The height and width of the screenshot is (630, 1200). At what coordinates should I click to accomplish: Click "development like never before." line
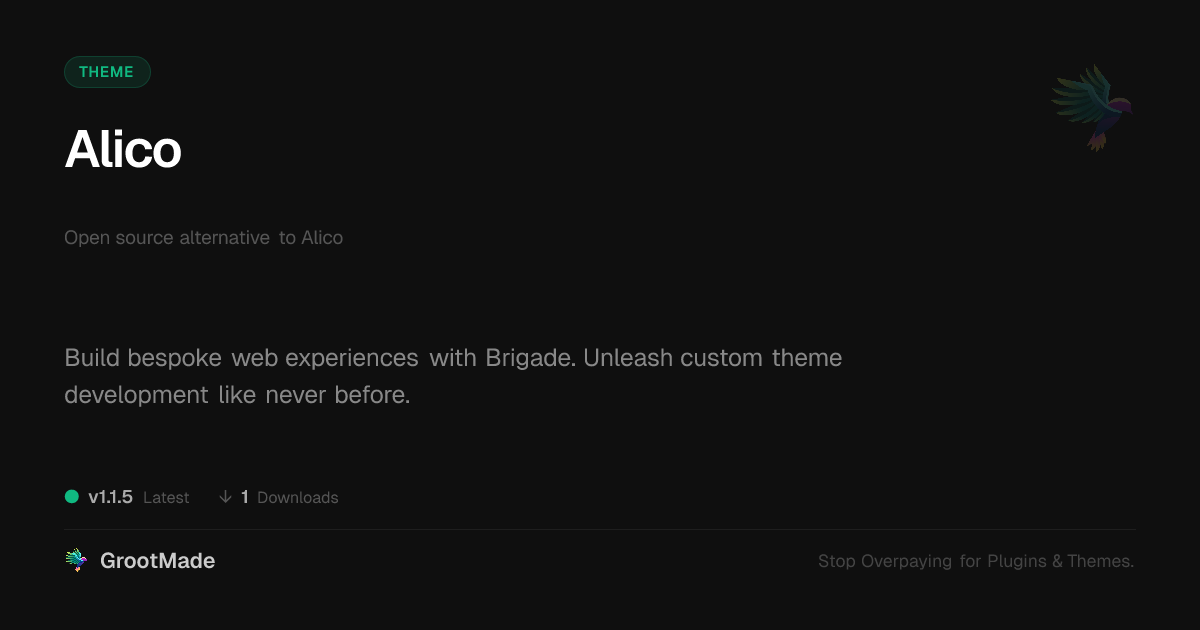click(x=237, y=395)
